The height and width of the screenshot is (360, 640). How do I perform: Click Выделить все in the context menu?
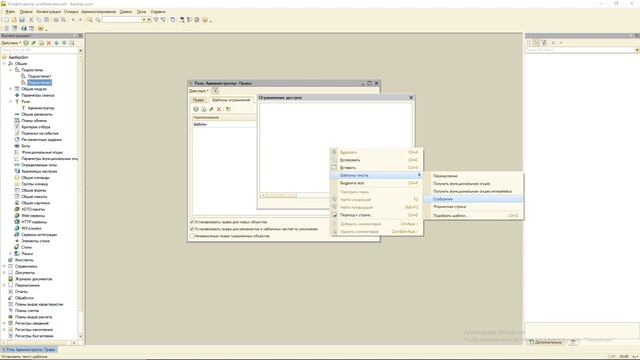click(x=376, y=183)
